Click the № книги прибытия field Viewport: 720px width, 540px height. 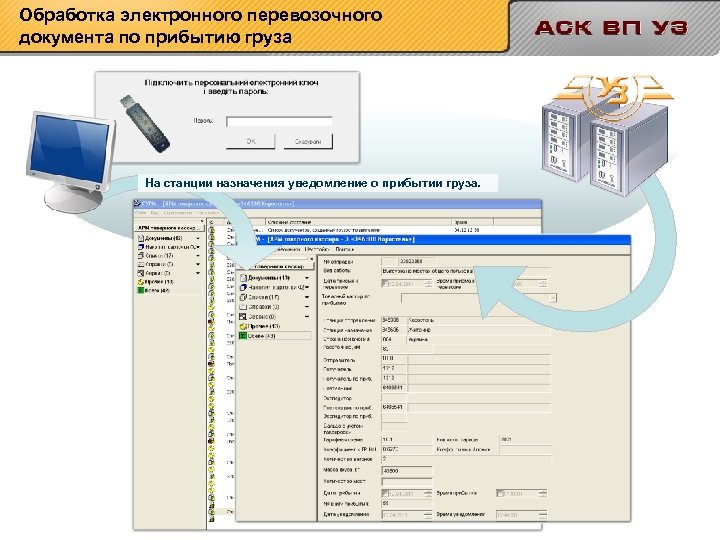point(407,504)
